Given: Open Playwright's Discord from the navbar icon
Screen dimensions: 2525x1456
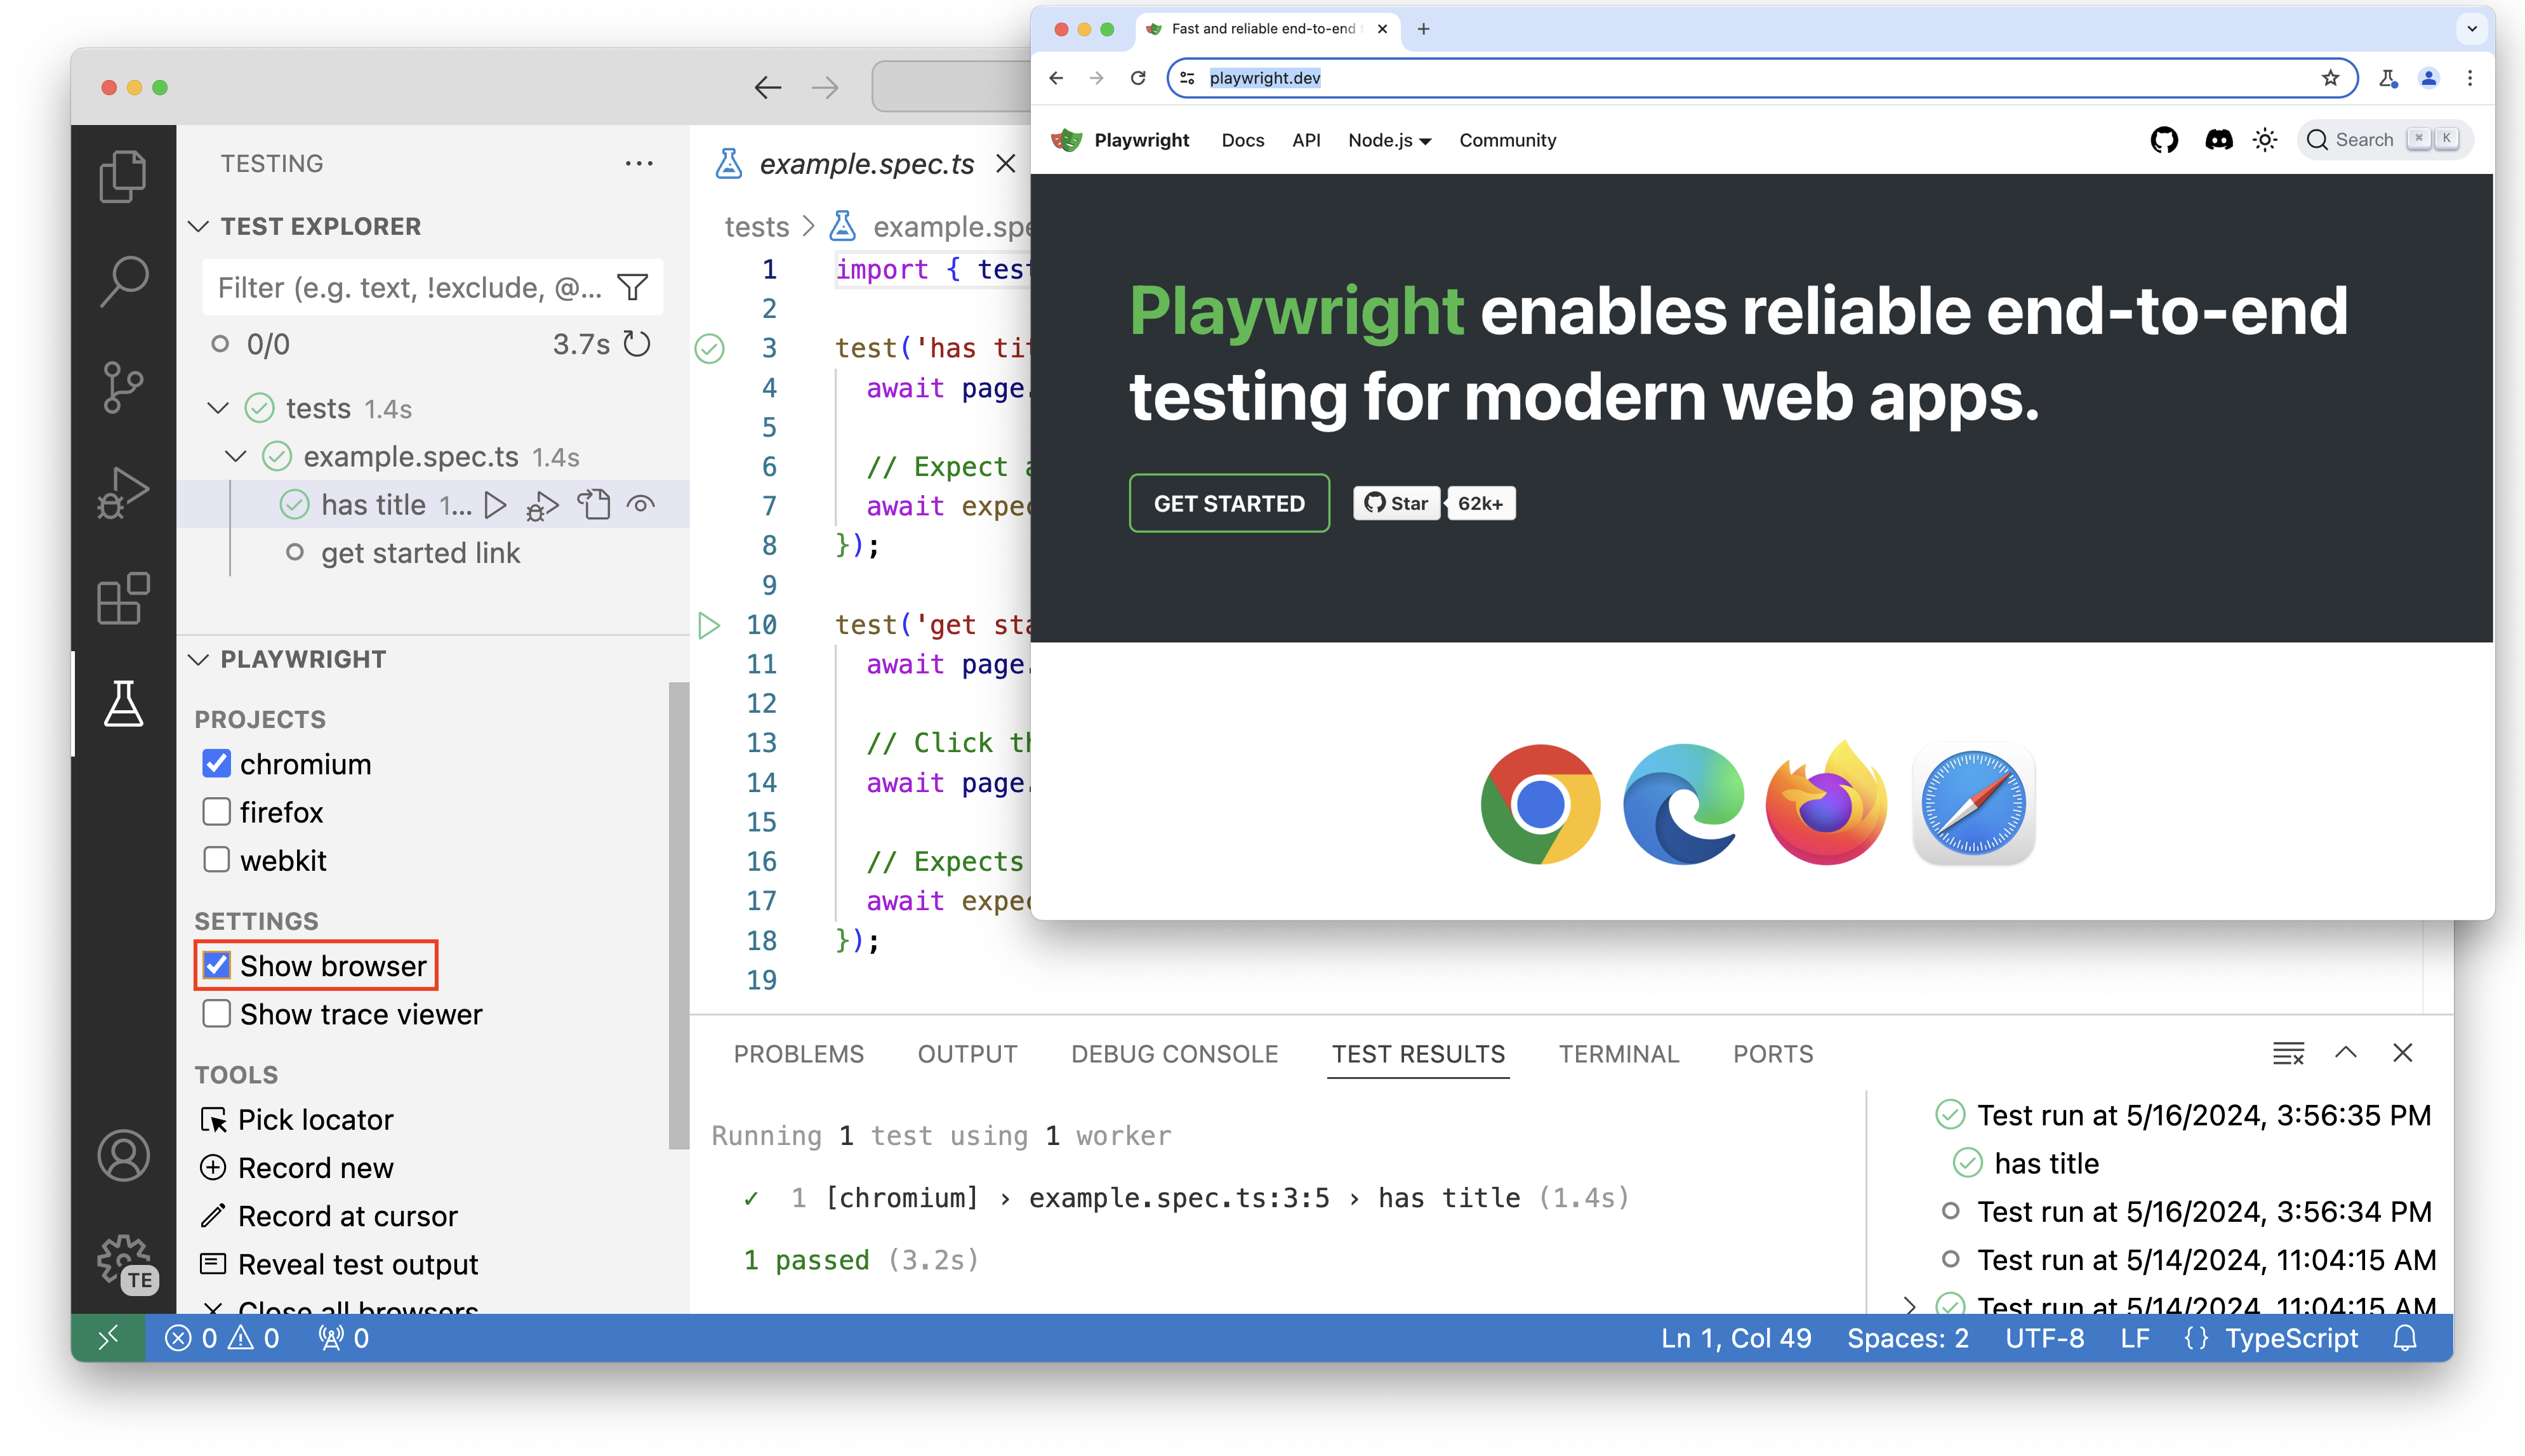Looking at the screenshot, I should [2218, 140].
